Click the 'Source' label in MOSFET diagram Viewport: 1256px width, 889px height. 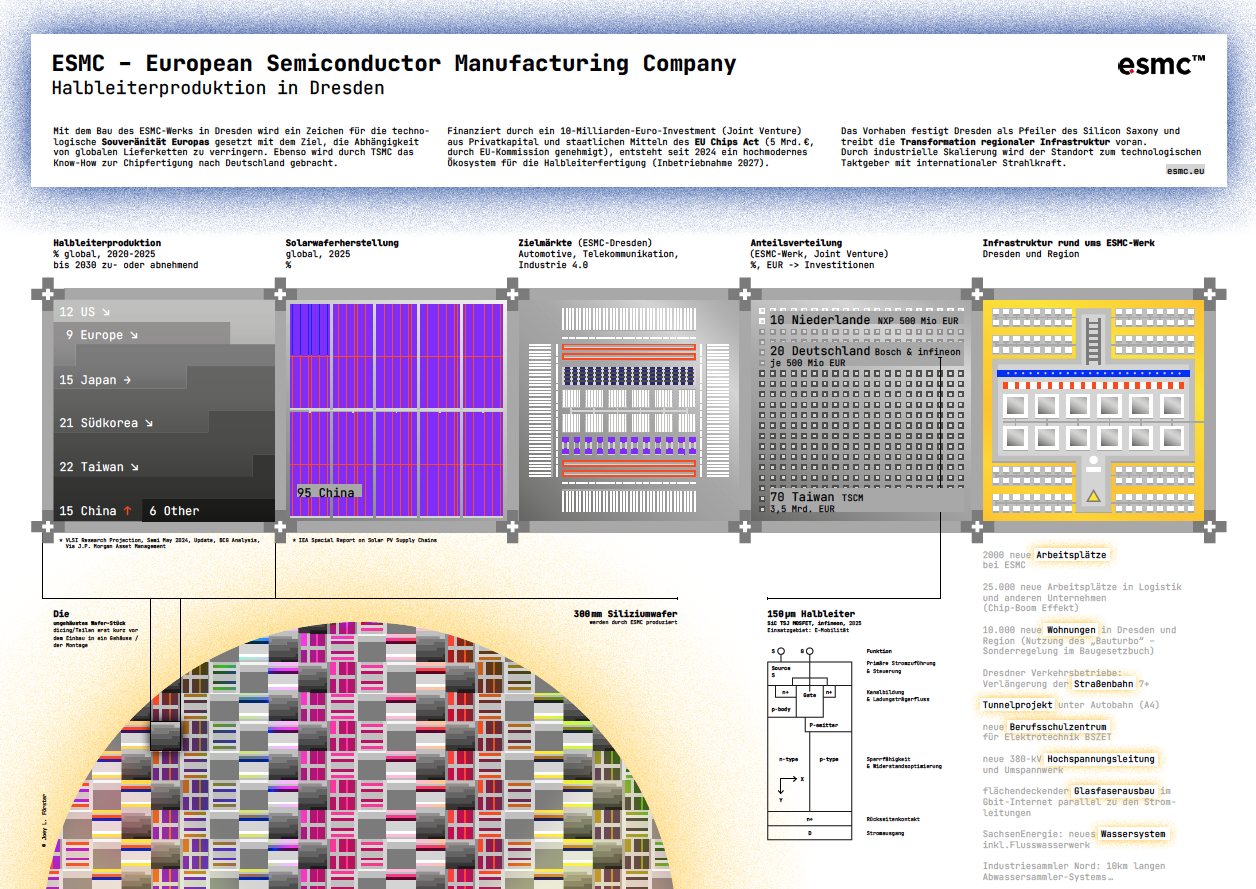(780, 668)
